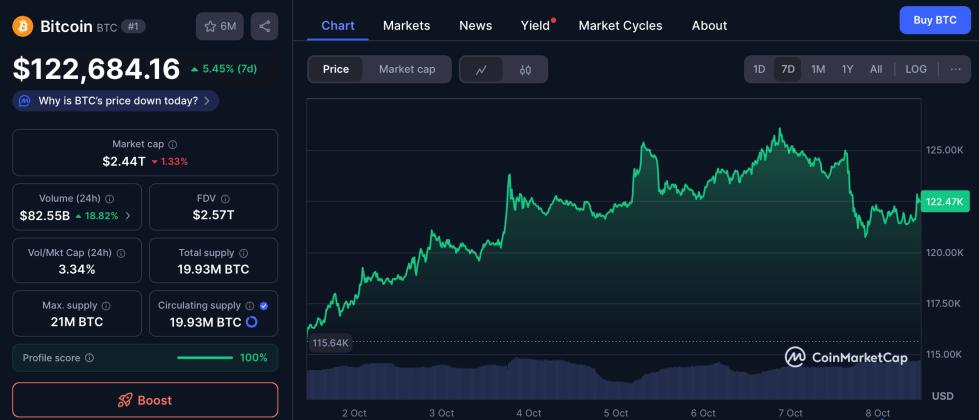The width and height of the screenshot is (979, 420).
Task: Switch to candlestick chart view
Action: pos(525,69)
